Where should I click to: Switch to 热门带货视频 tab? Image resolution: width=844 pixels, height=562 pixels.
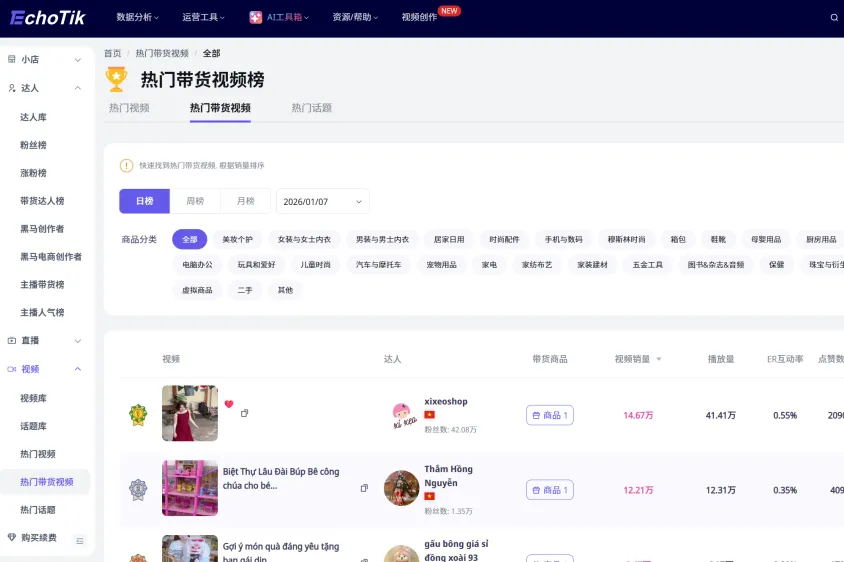(x=220, y=108)
